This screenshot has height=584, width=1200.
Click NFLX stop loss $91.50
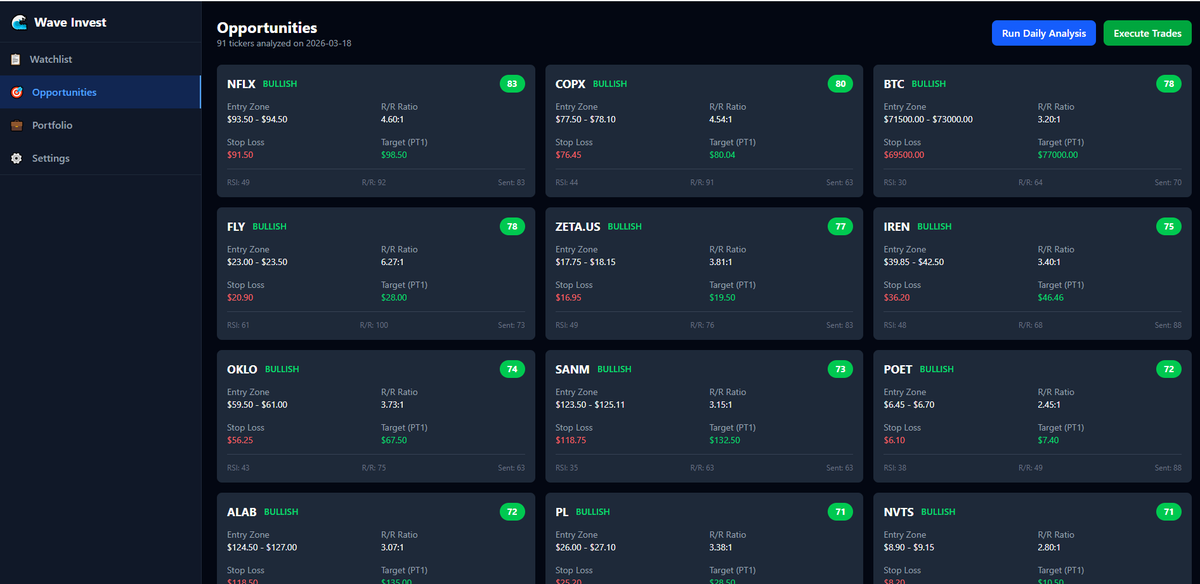pos(240,155)
